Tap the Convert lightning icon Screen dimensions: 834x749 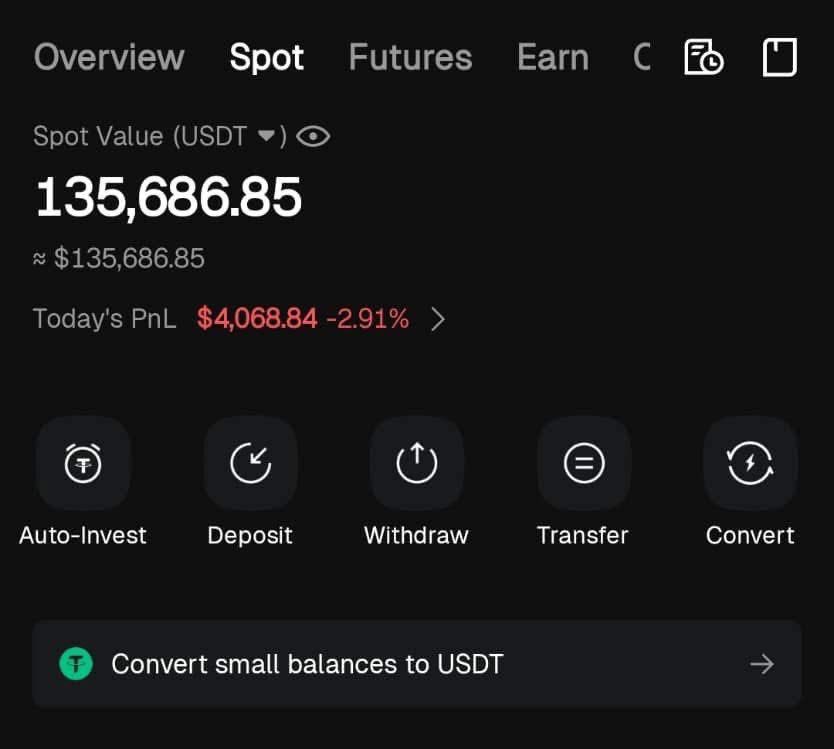click(x=750, y=463)
